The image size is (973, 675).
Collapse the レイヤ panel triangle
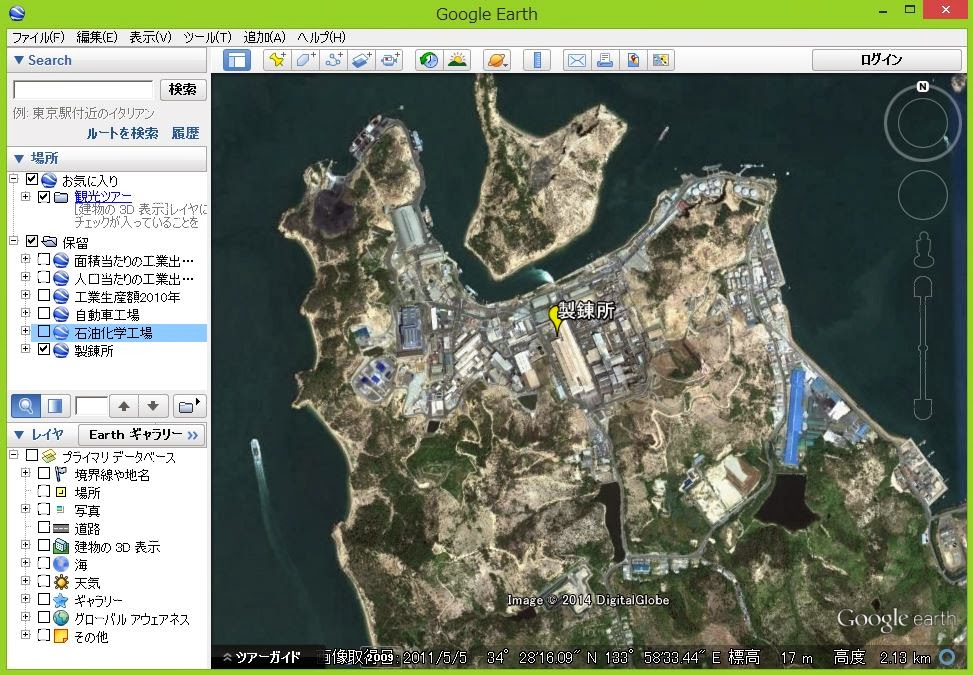[x=19, y=434]
